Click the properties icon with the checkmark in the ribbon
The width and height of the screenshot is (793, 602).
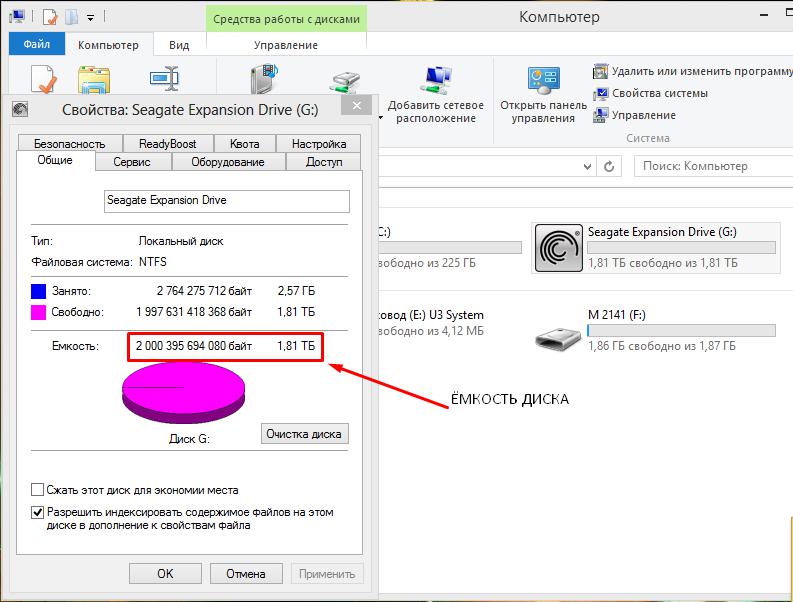coord(44,79)
